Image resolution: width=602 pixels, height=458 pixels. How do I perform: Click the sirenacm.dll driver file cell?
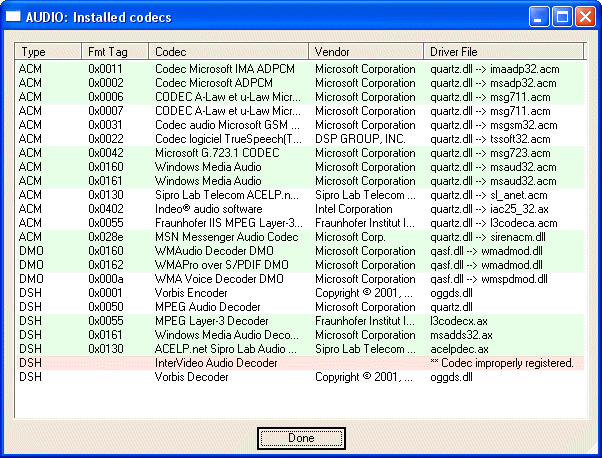[x=488, y=237]
